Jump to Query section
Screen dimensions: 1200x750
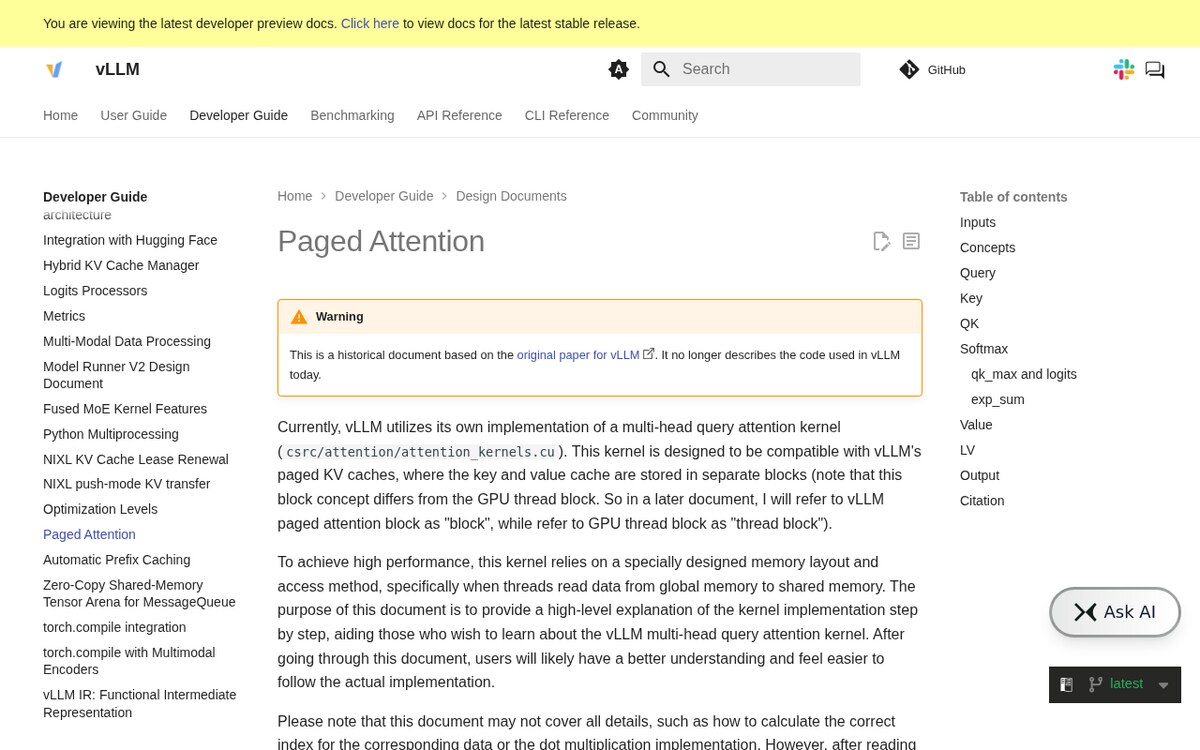point(977,273)
